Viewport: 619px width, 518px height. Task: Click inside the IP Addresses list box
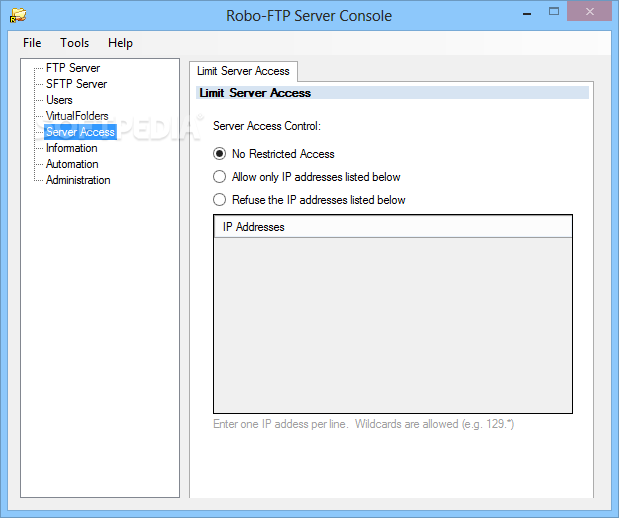pyautogui.click(x=393, y=325)
